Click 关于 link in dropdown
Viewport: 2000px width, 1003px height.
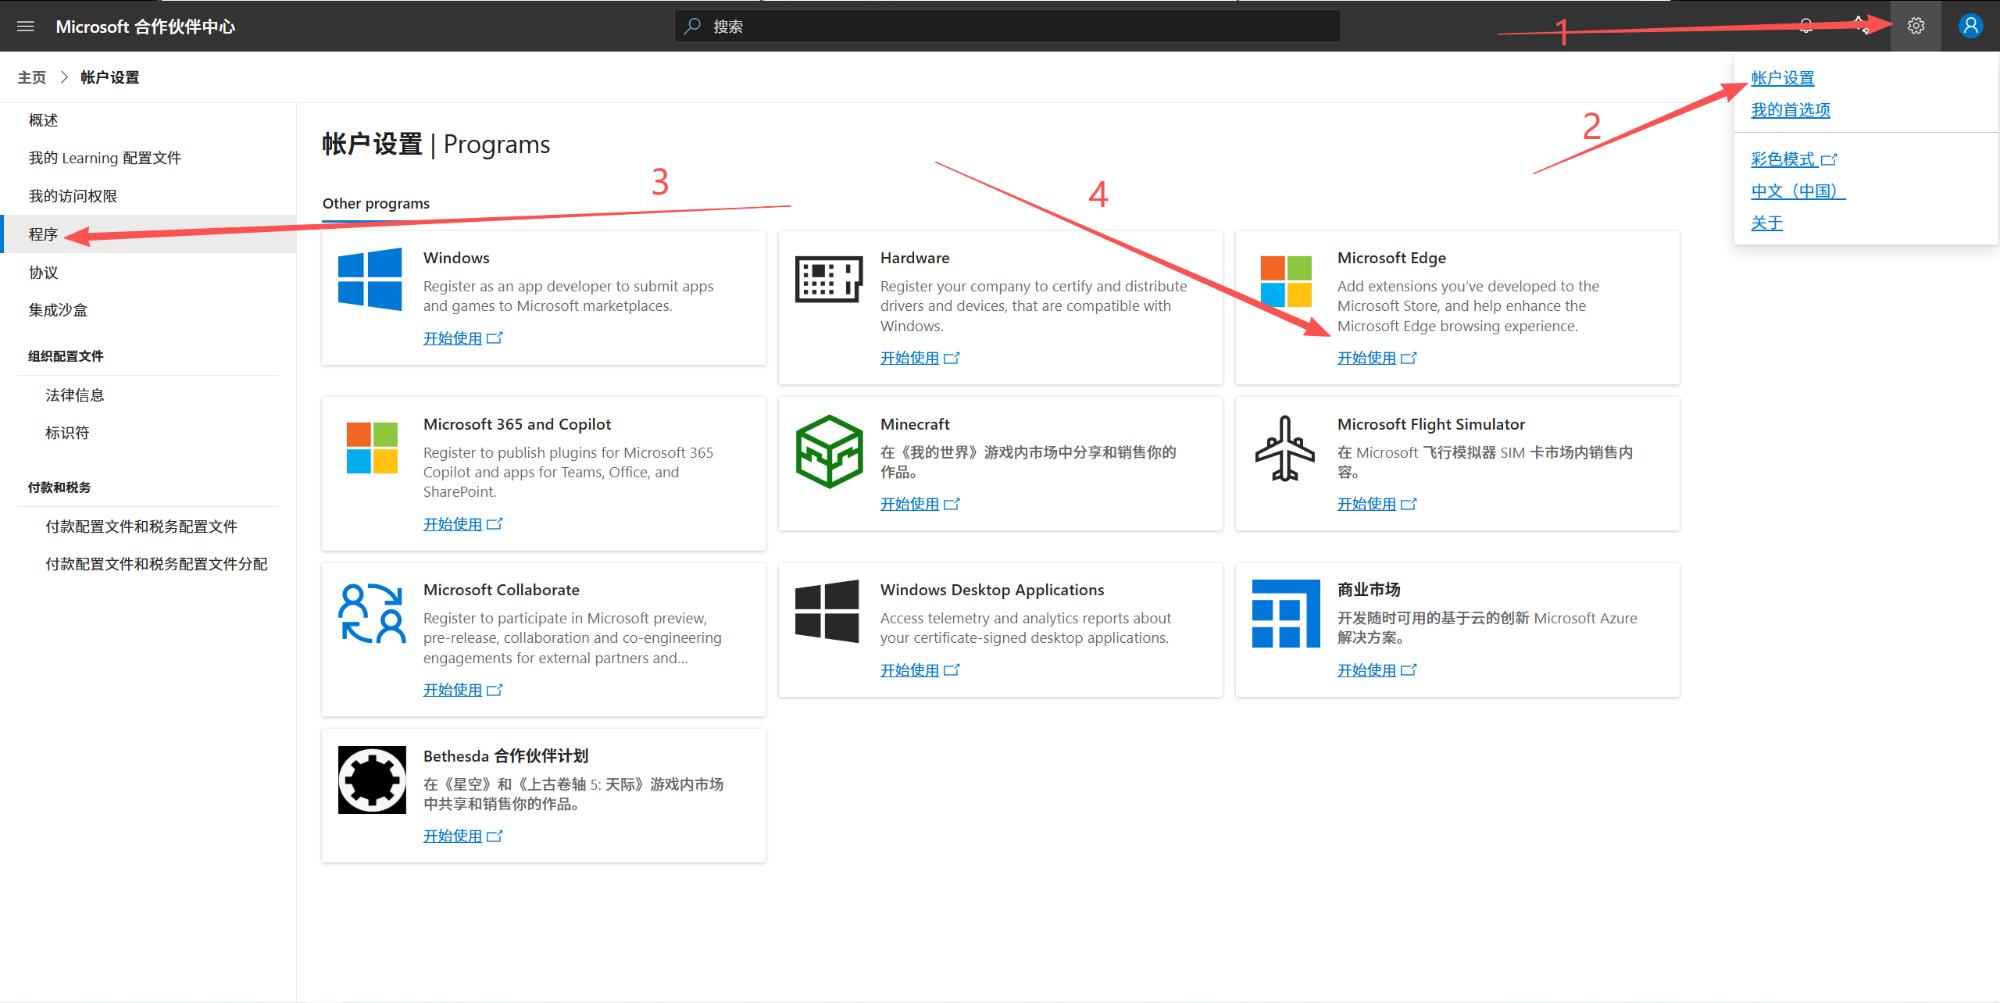(1766, 223)
